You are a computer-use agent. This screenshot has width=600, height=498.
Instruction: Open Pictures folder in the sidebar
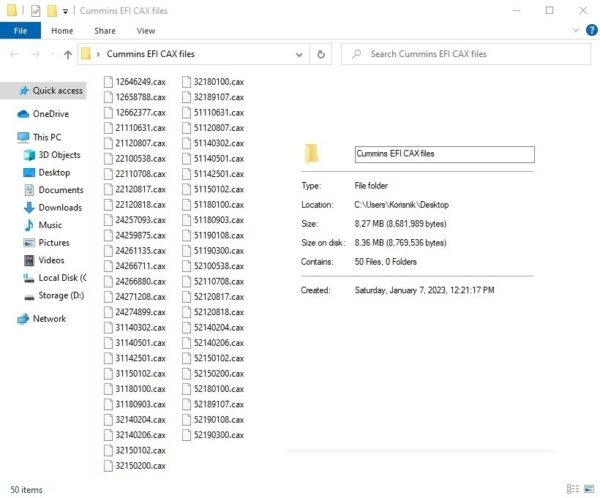46,243
